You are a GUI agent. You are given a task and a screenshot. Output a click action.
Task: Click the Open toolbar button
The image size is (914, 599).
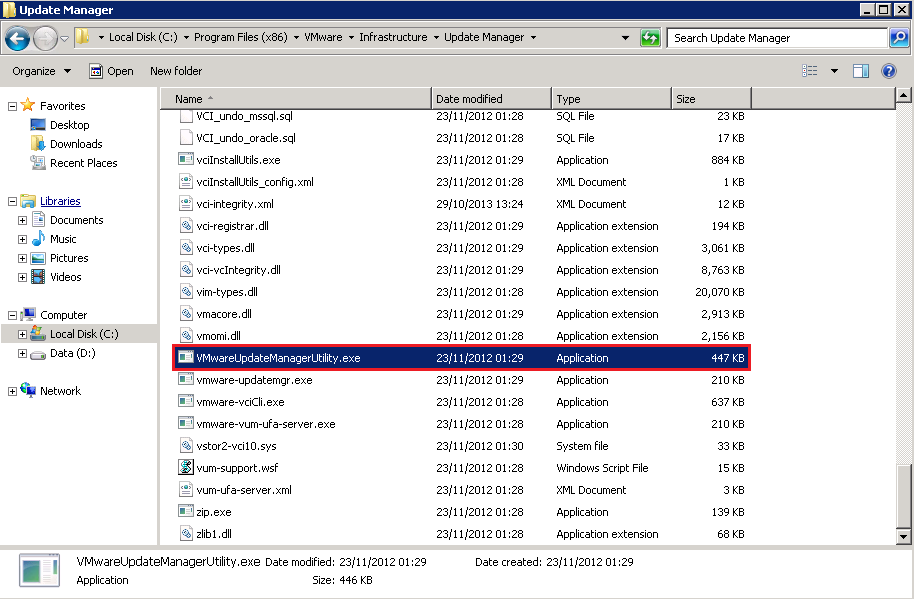[111, 71]
